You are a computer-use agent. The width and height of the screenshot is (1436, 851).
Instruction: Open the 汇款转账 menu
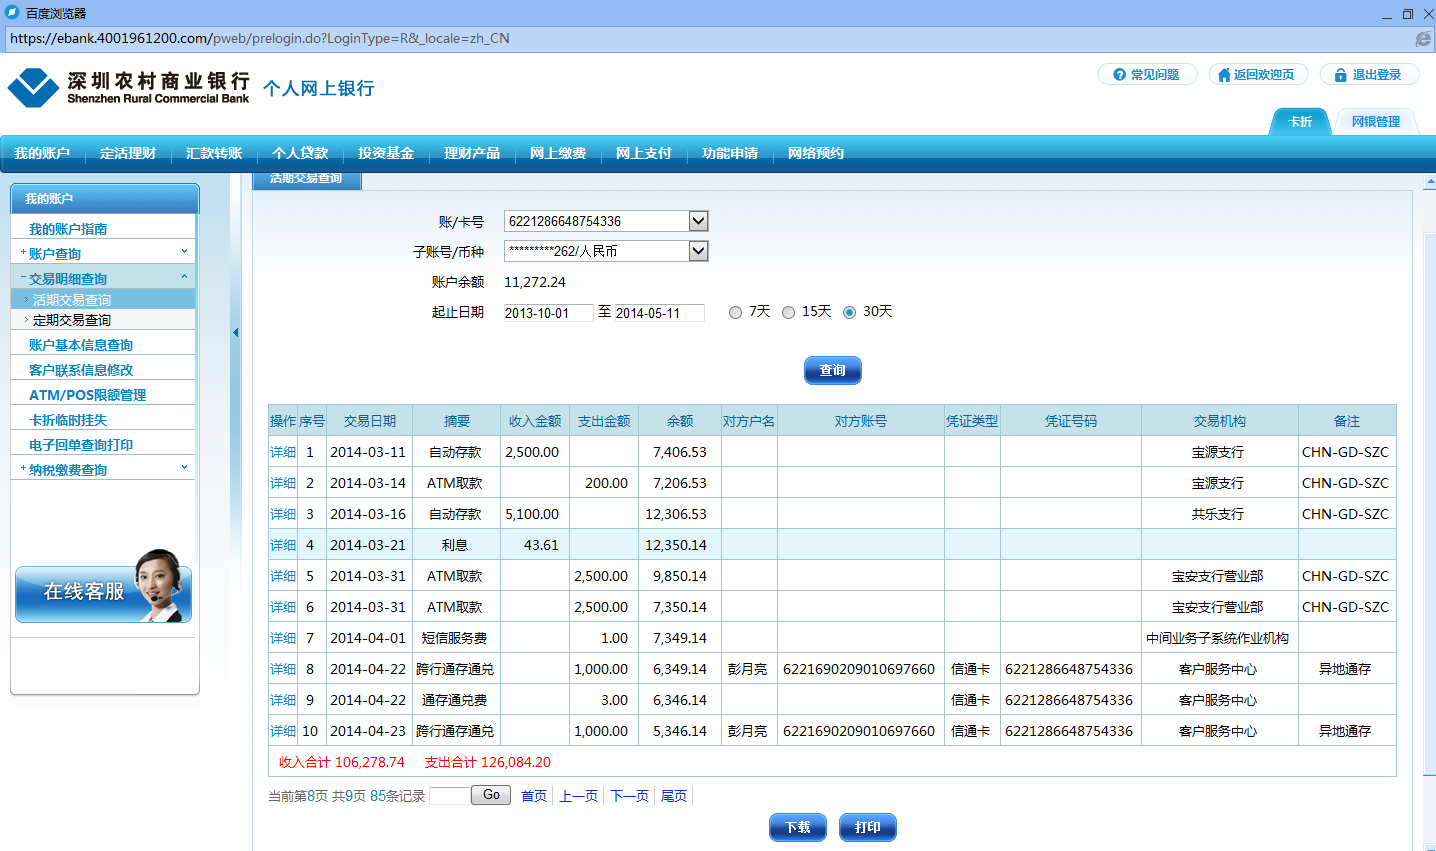click(214, 153)
